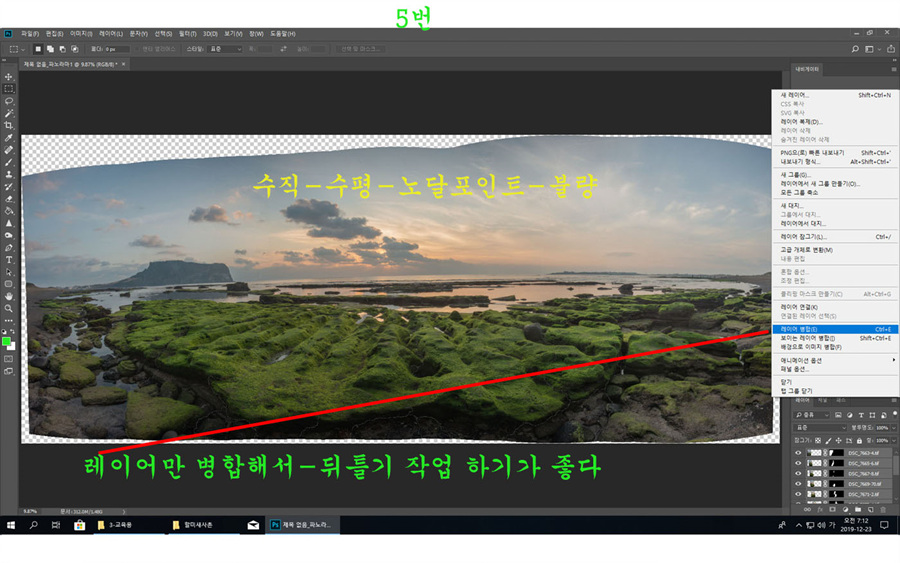
Task: Open Microsoft Store from taskbar
Action: 79,525
